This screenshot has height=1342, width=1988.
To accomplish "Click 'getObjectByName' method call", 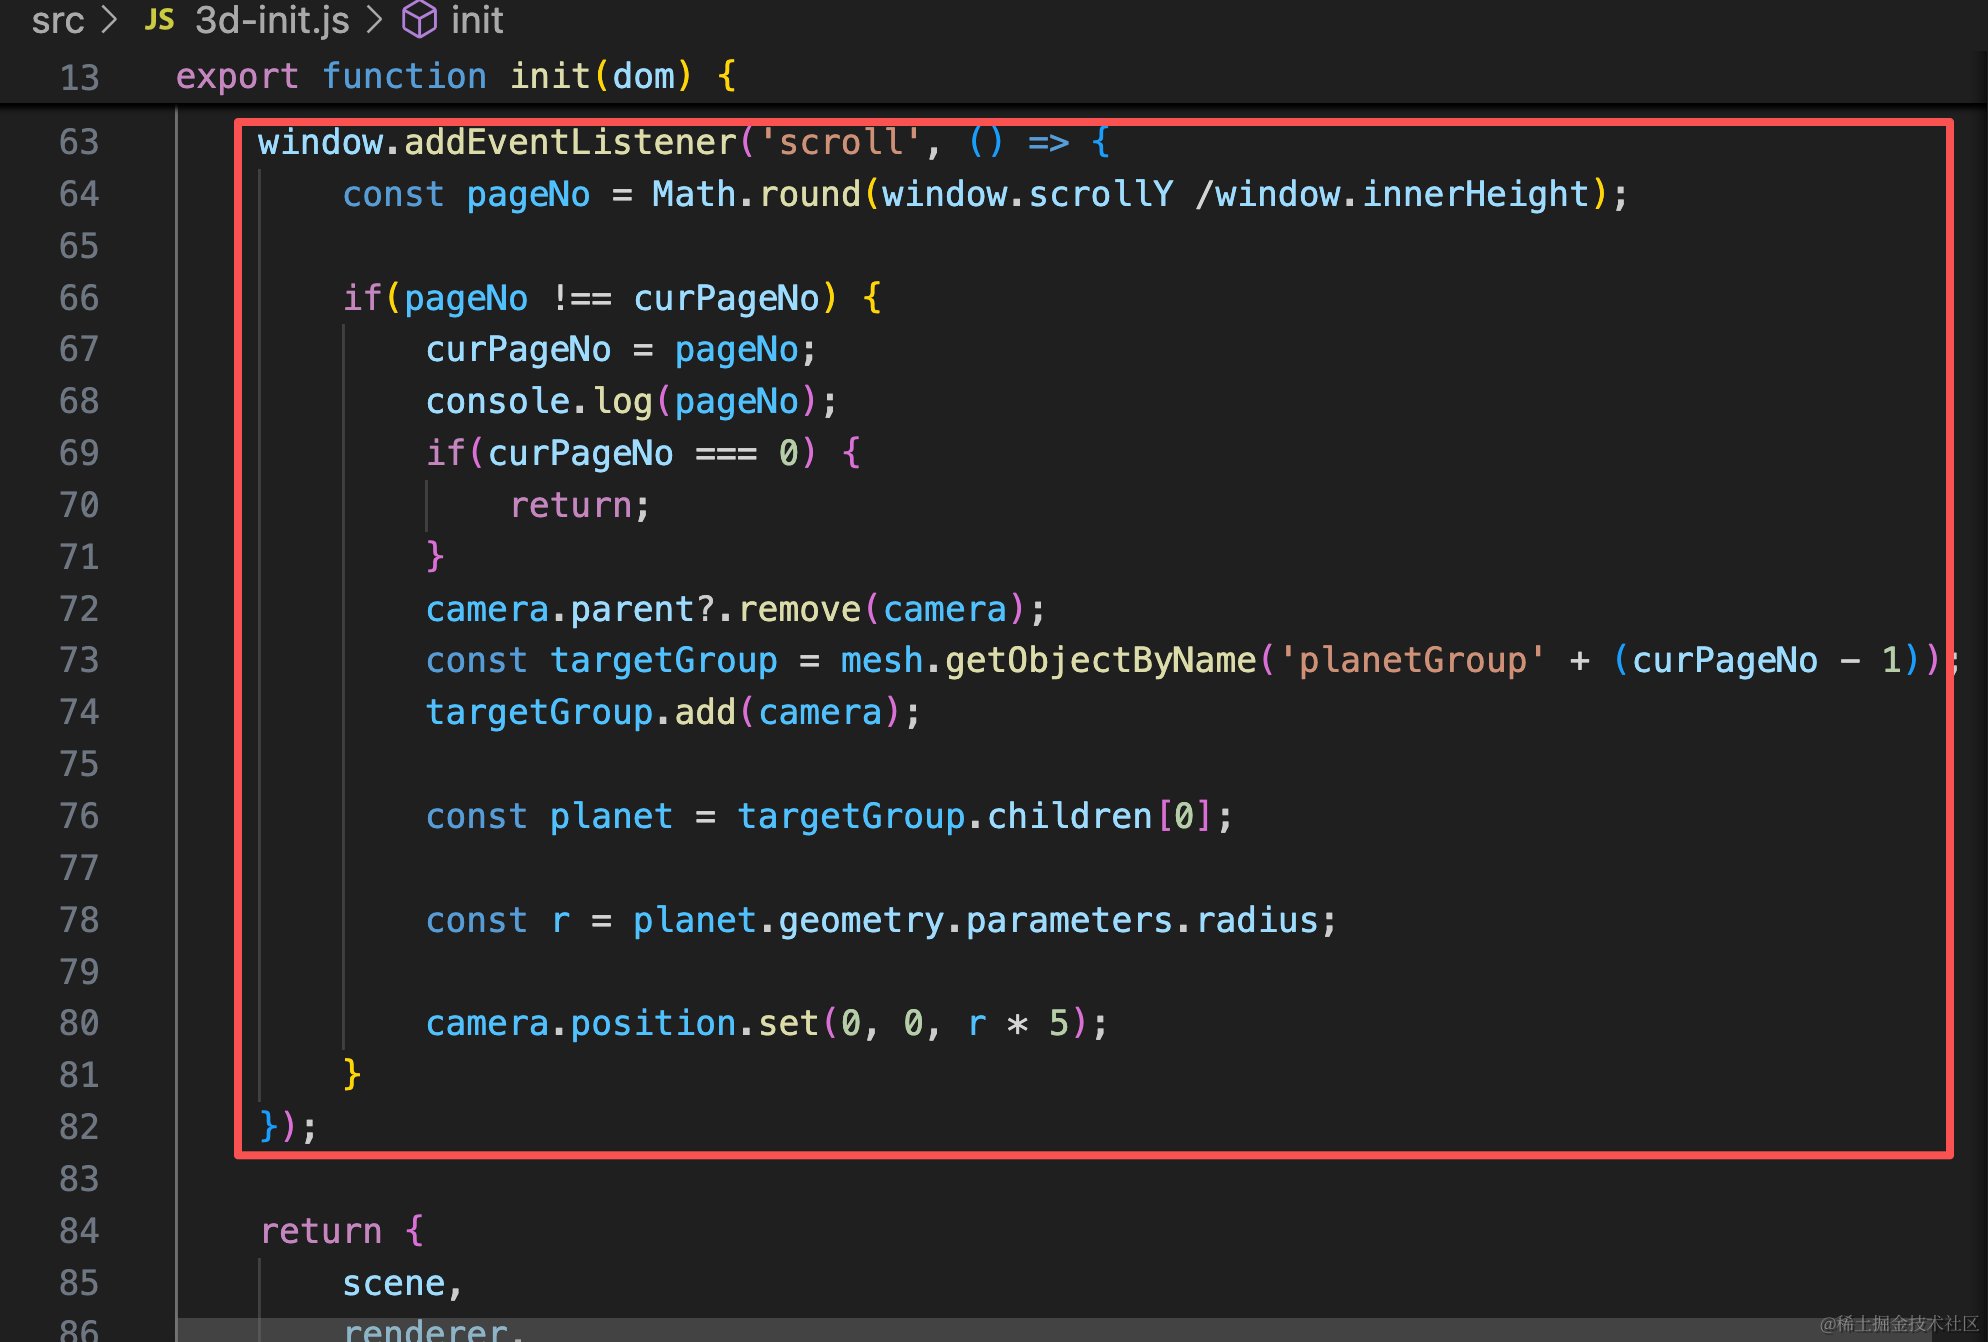I will 1100,660.
